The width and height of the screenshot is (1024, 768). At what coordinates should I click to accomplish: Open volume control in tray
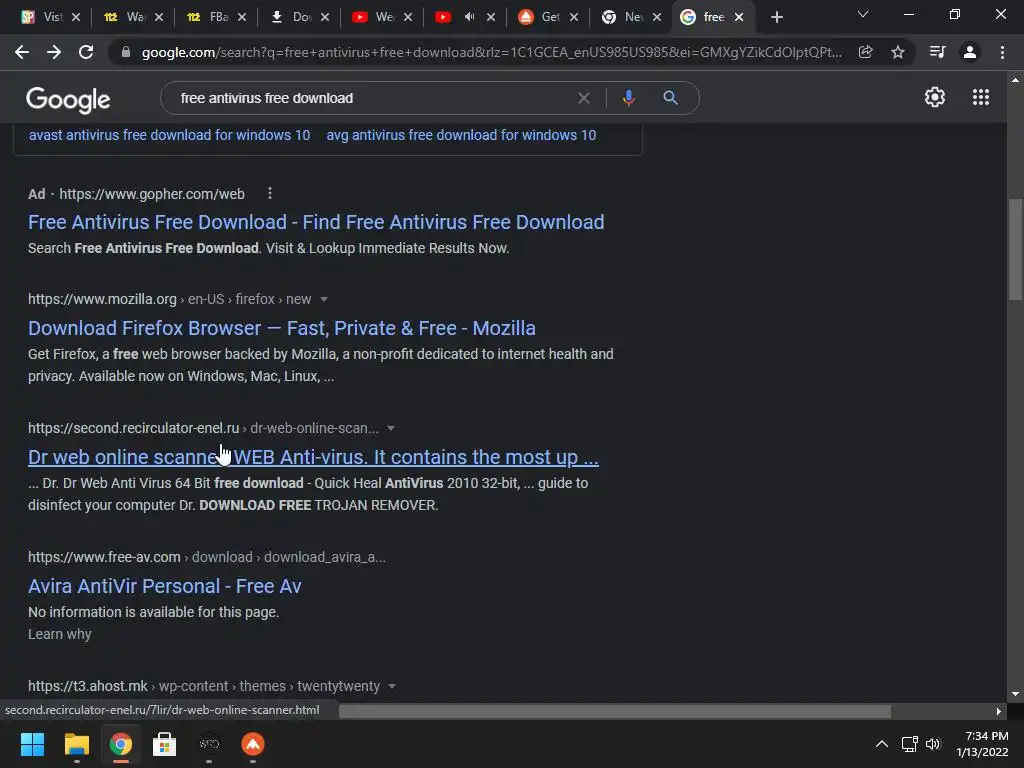coord(933,744)
